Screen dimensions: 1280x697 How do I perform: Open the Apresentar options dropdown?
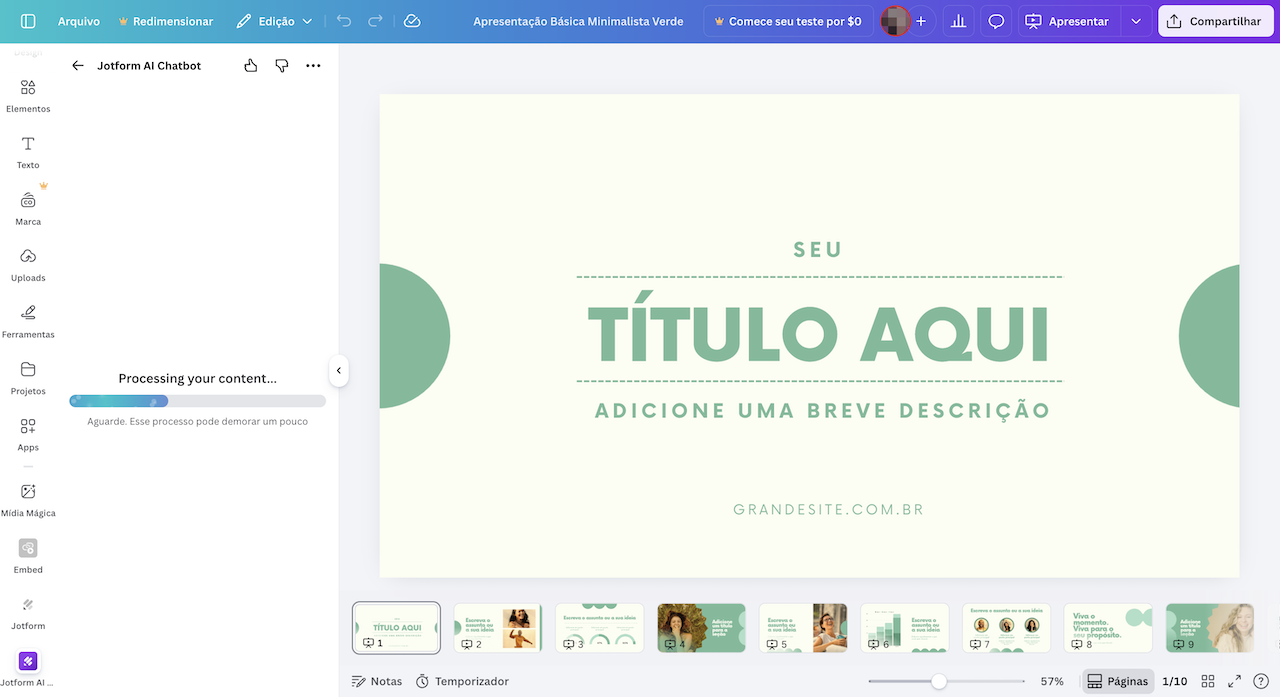coord(1134,20)
